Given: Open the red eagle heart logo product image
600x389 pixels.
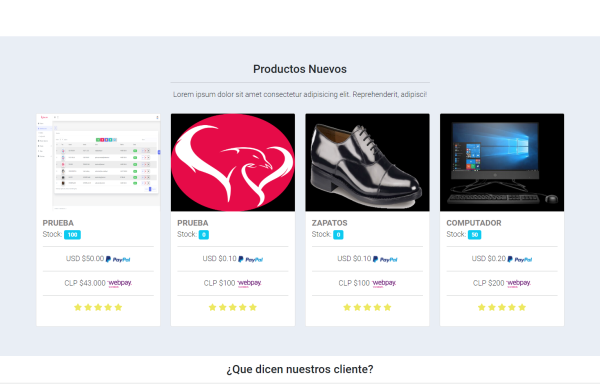Looking at the screenshot, I should [x=233, y=162].
